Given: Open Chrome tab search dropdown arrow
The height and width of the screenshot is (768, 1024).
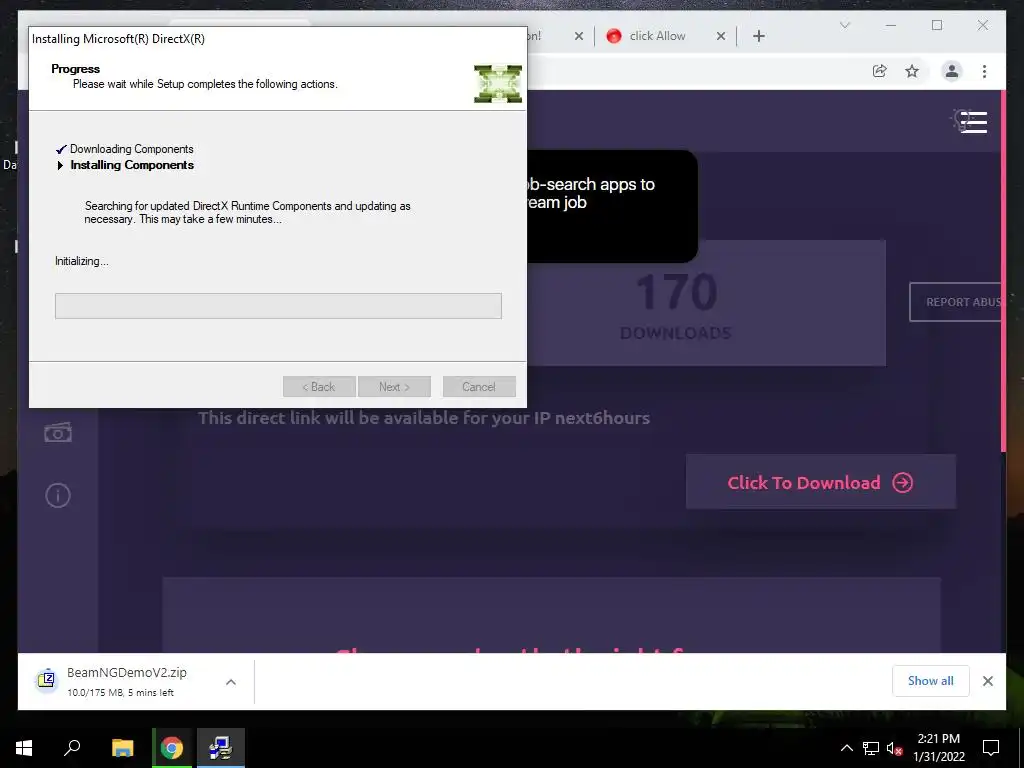Looking at the screenshot, I should [x=844, y=25].
